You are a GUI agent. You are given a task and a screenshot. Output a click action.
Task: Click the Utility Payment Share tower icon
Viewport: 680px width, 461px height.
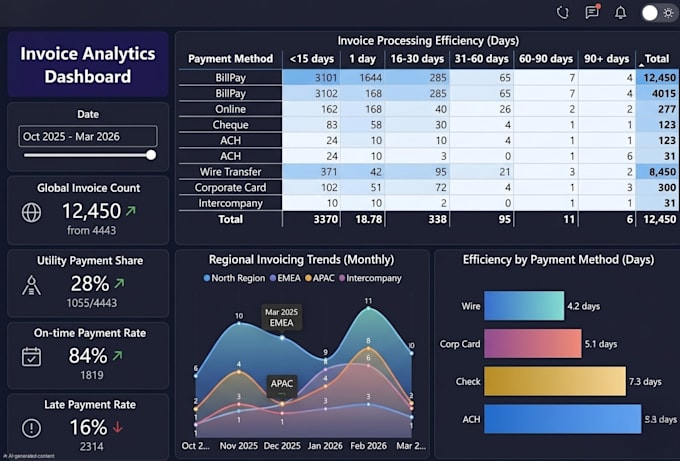[31, 285]
